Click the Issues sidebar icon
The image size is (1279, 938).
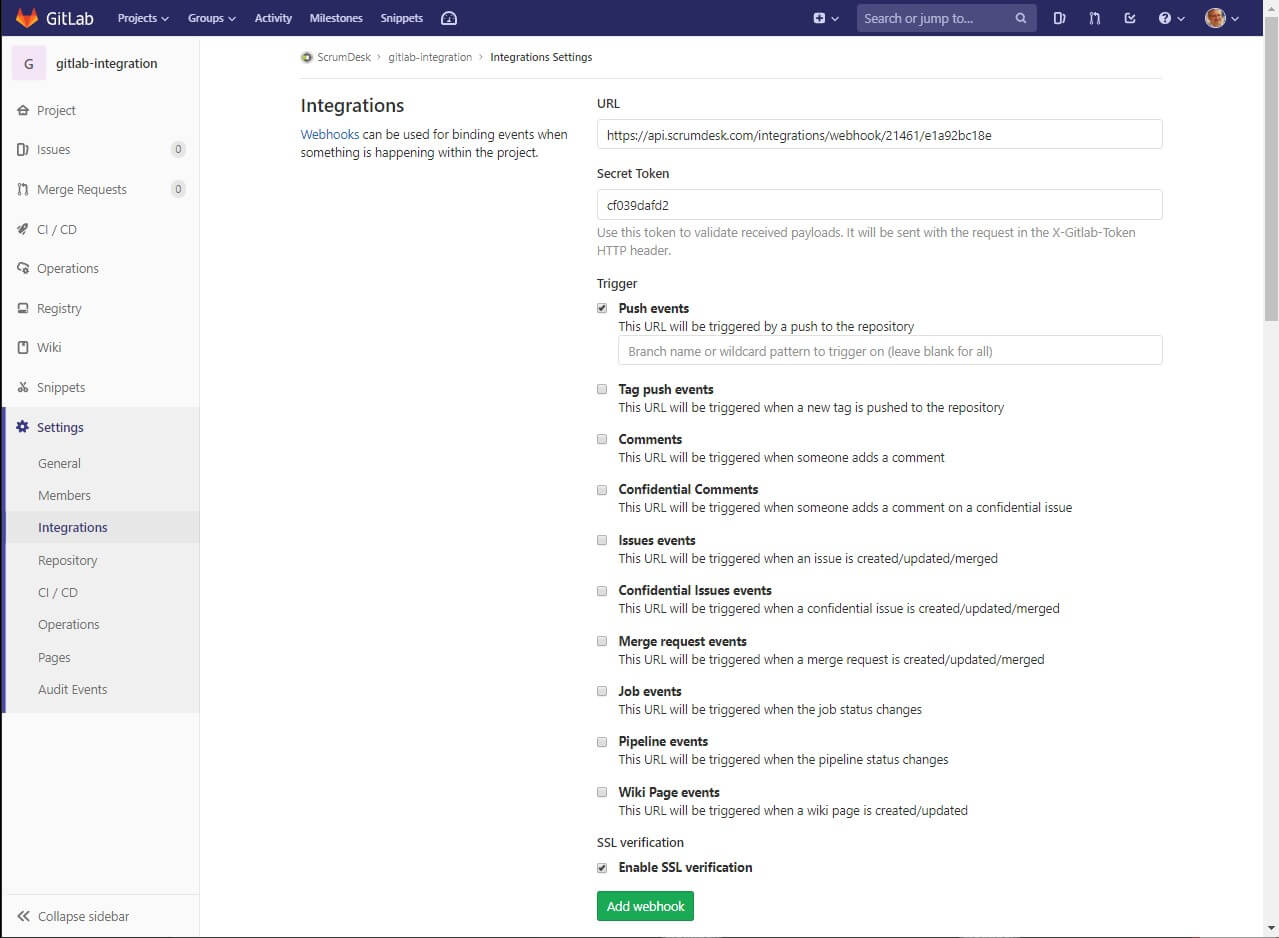coord(23,150)
